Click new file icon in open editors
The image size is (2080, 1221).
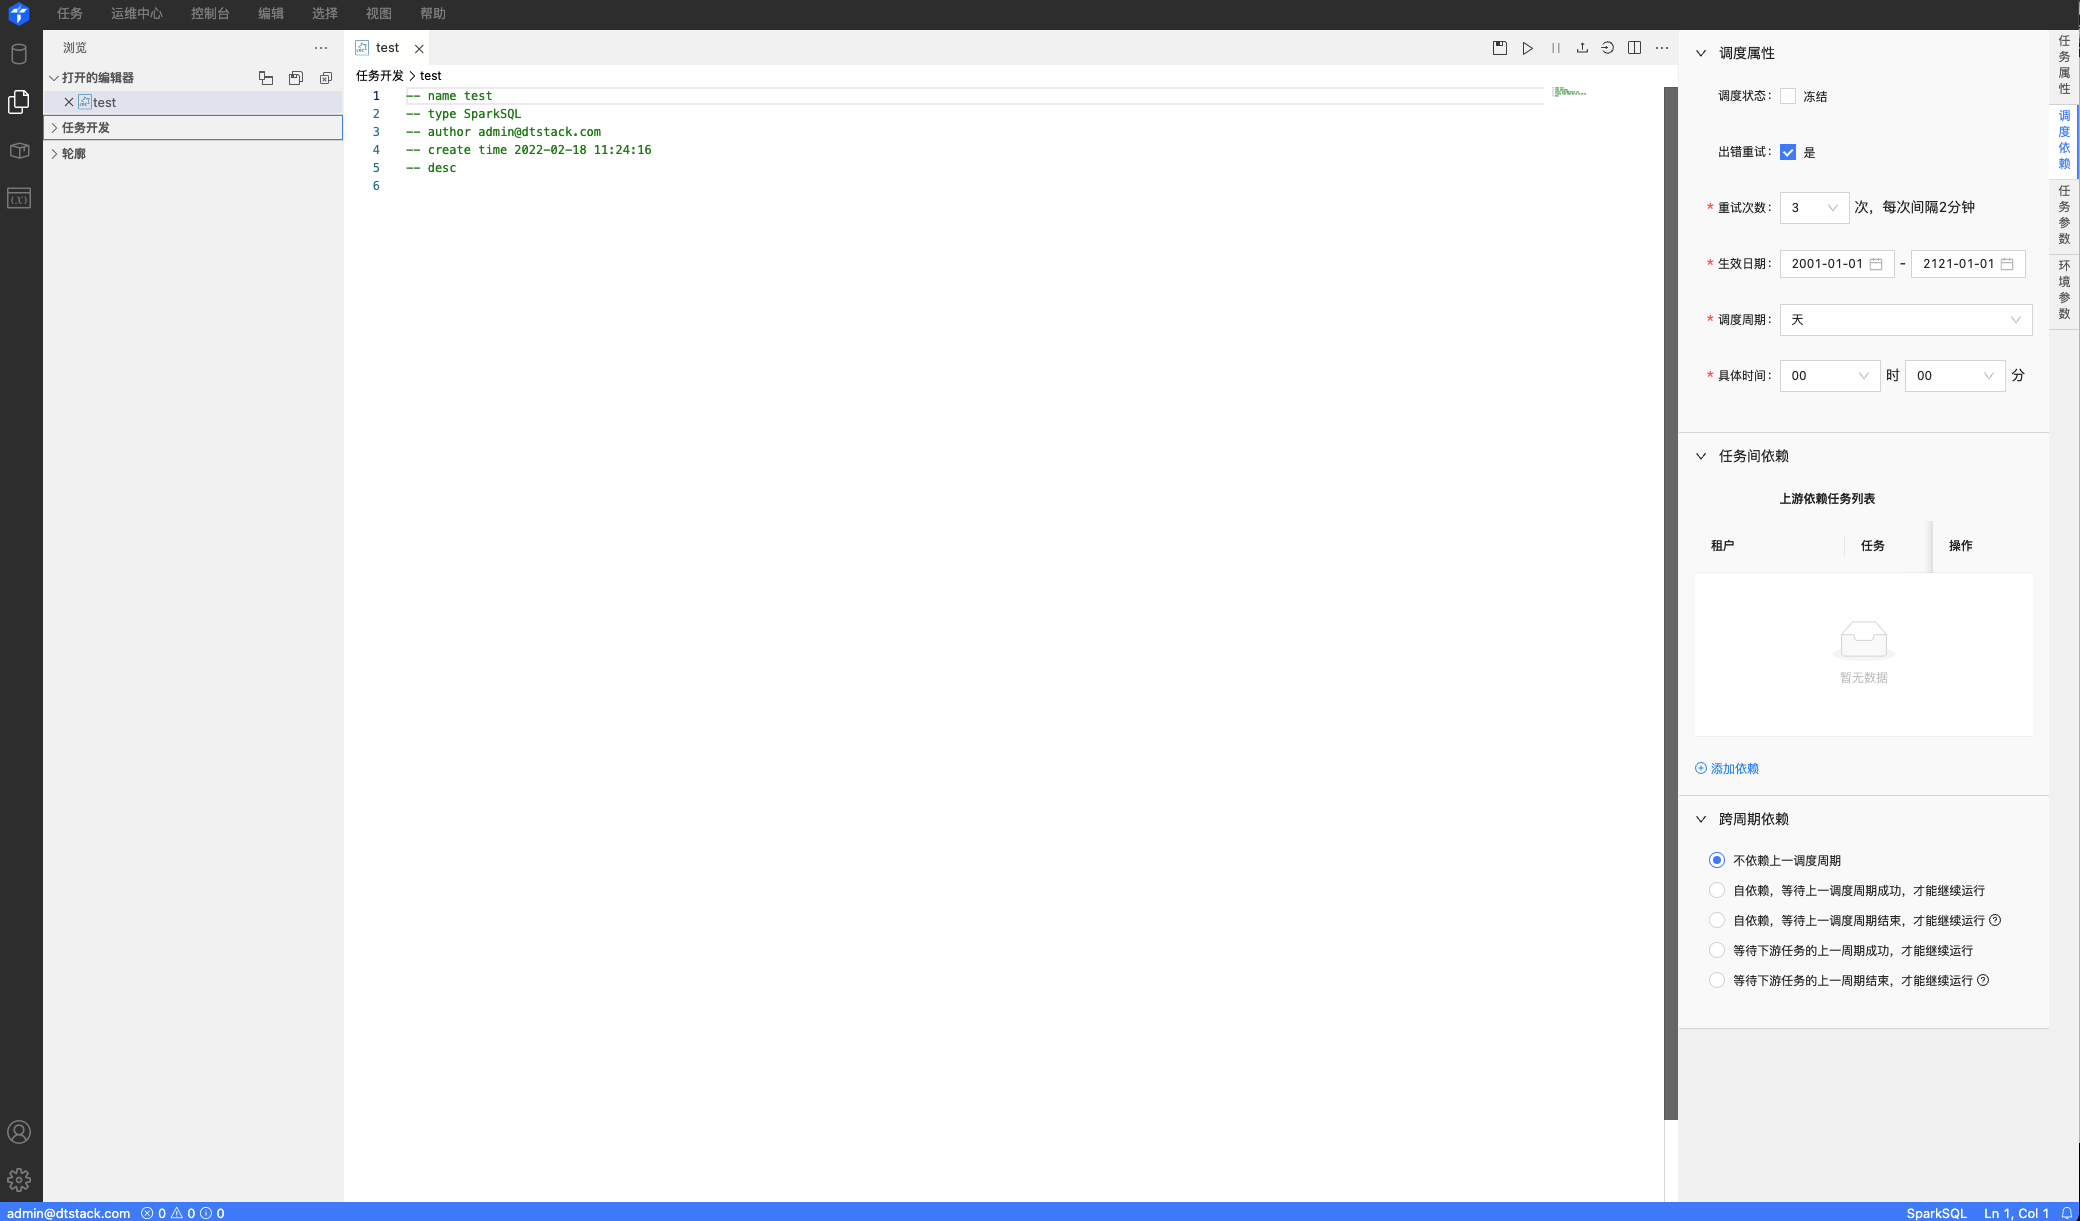(266, 78)
